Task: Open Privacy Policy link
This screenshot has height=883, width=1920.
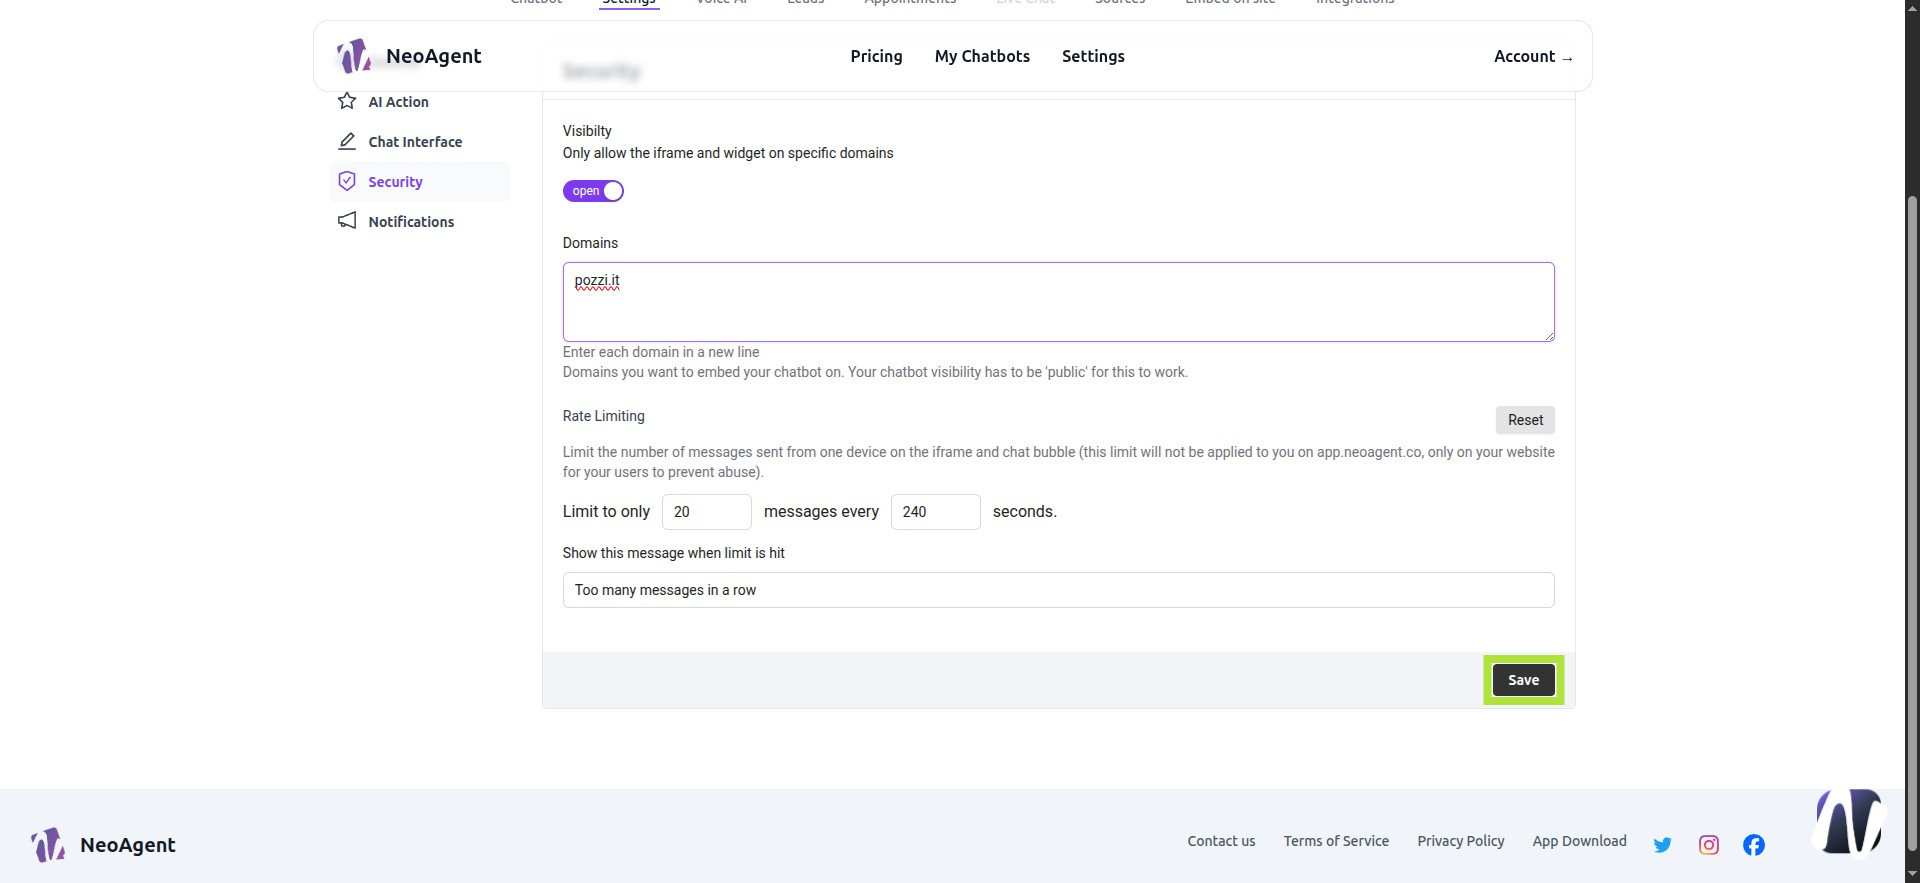Action: click(1460, 841)
